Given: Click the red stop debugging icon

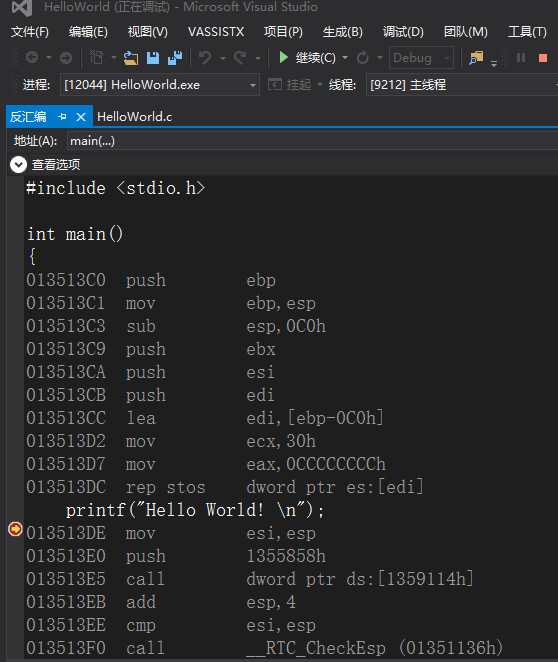Looking at the screenshot, I should [x=543, y=58].
